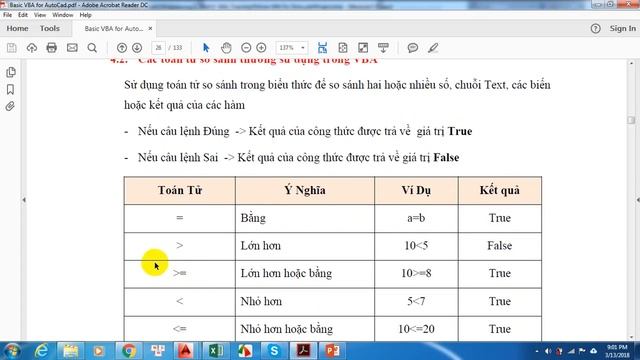Select the highlight pen tool
Image resolution: width=640 pixels, height=360 pixels.
(433, 48)
